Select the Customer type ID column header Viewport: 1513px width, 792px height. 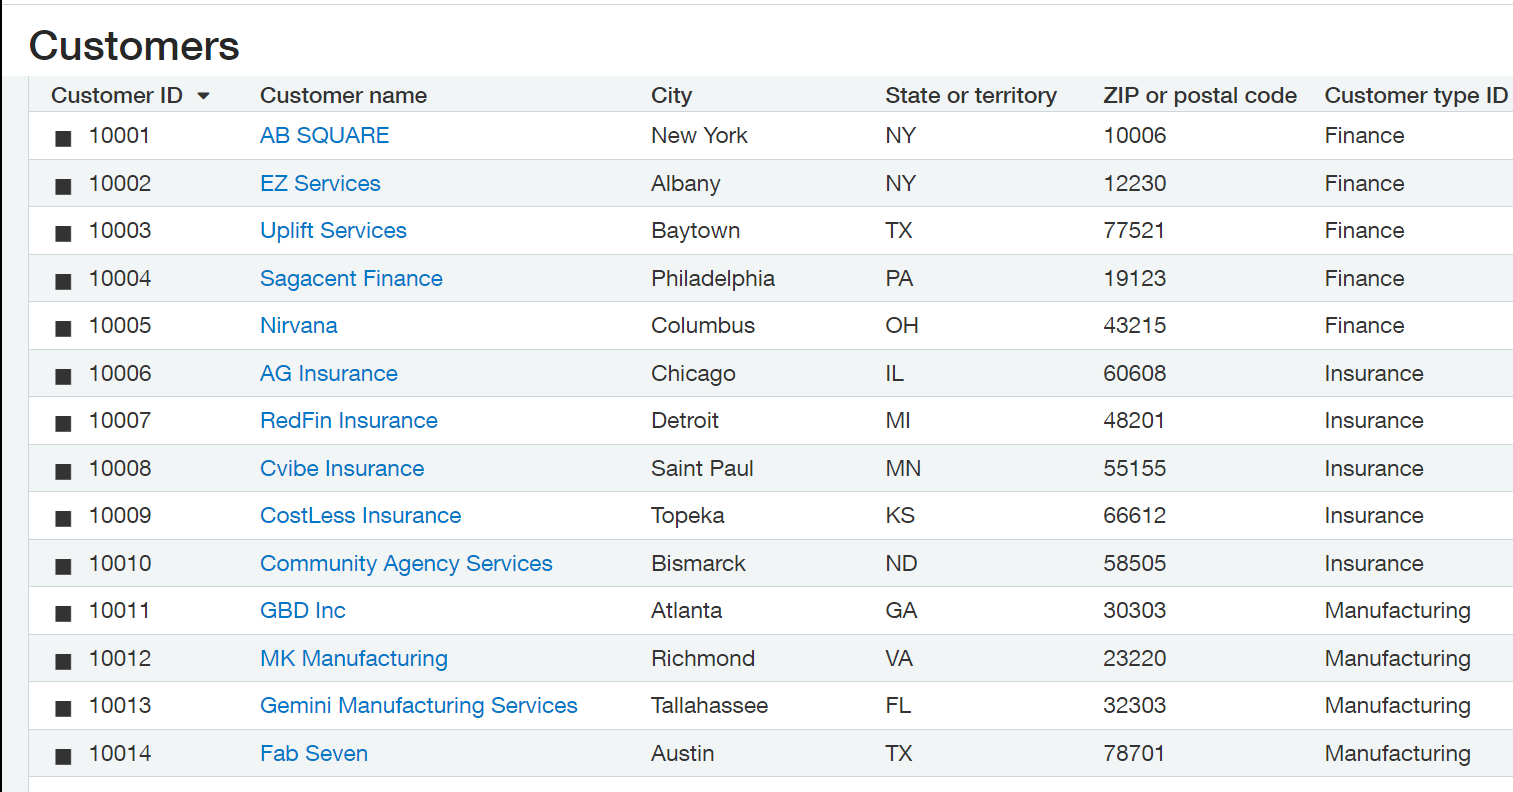tap(1416, 95)
